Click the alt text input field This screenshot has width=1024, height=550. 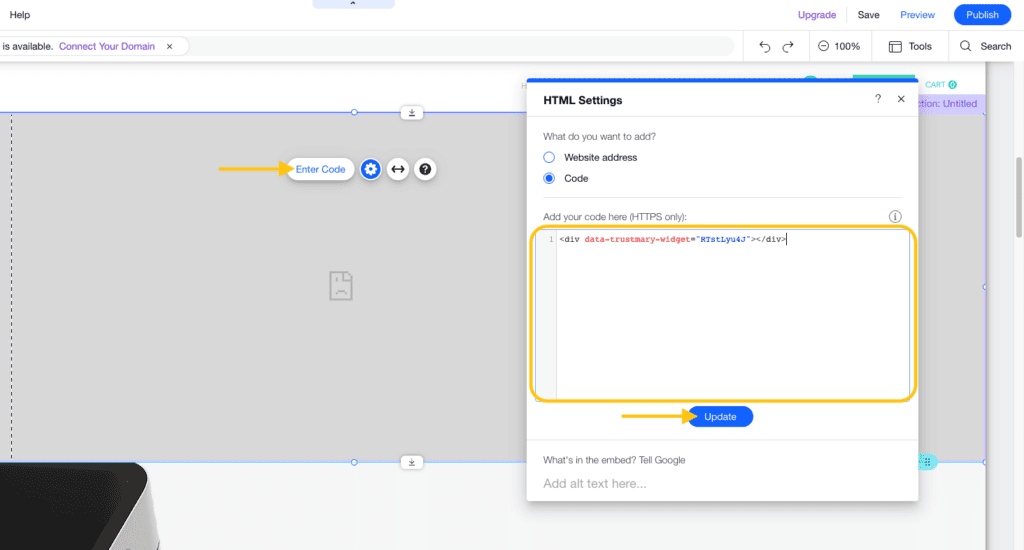click(x=721, y=483)
